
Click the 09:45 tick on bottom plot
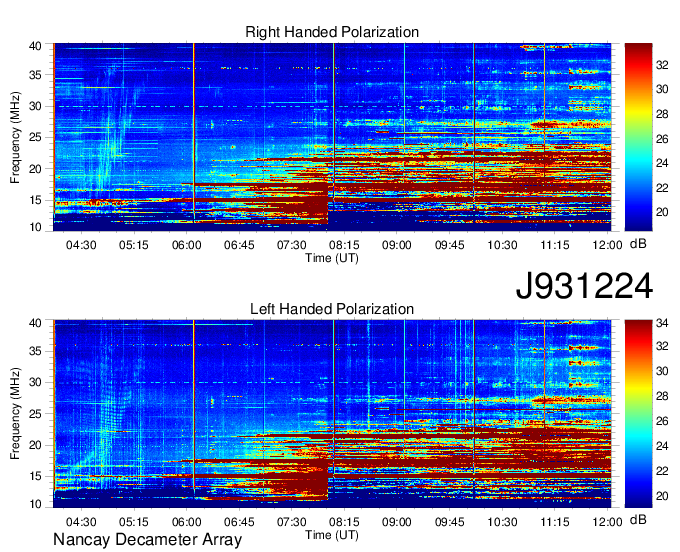click(450, 522)
